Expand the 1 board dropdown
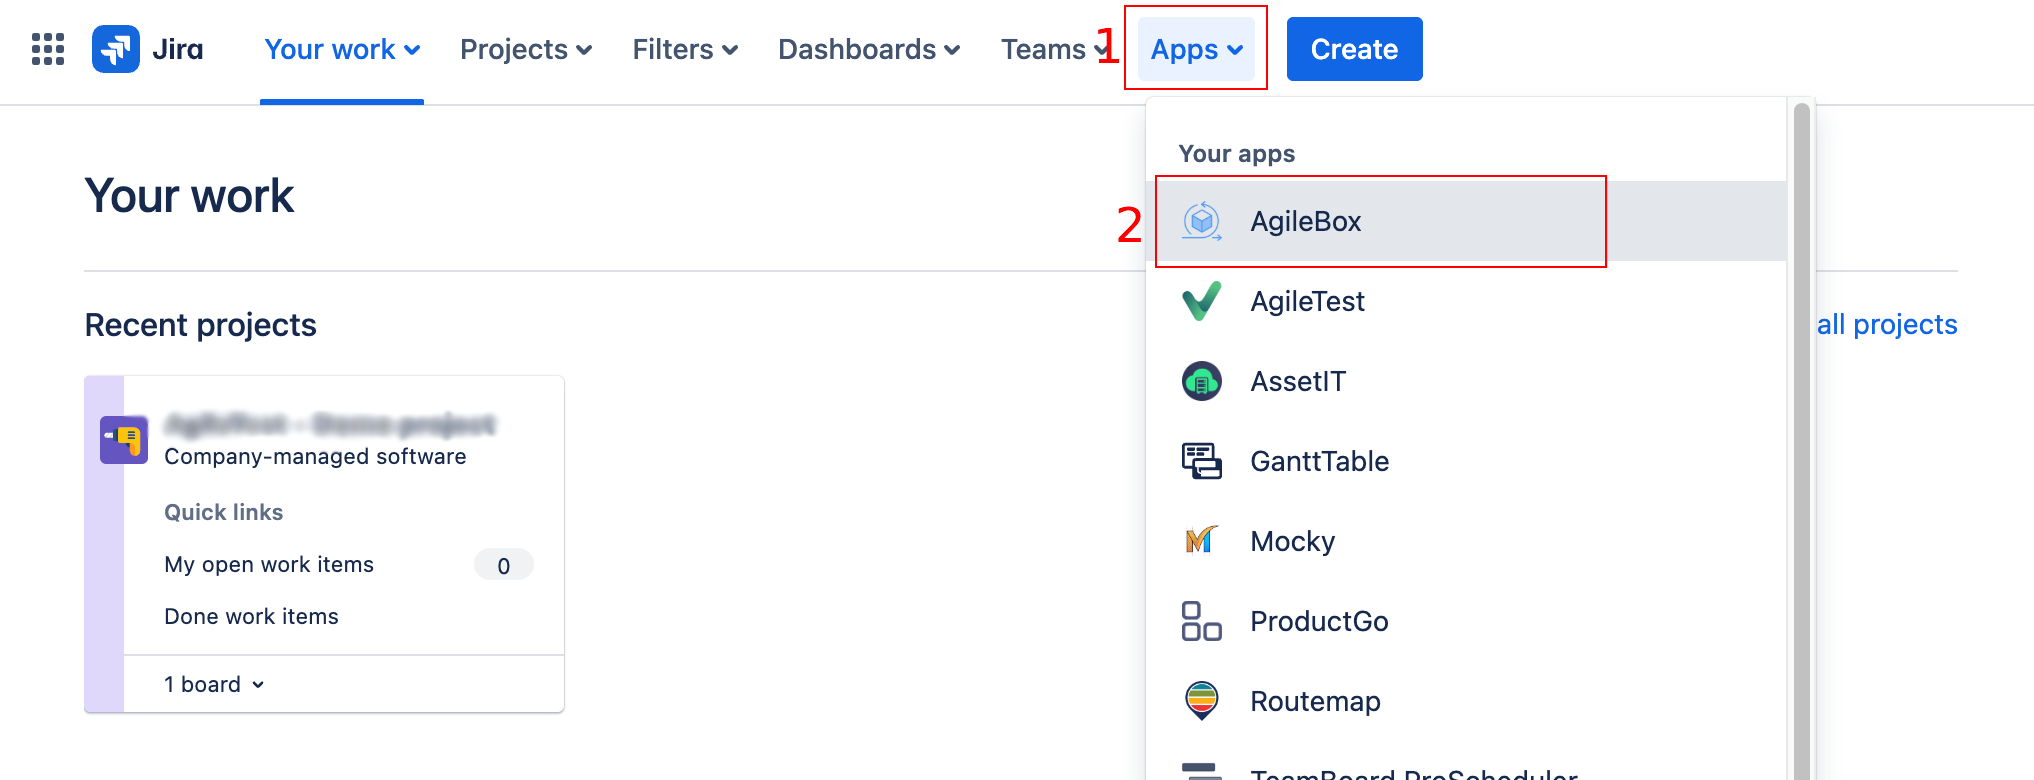The image size is (2034, 780). coord(215,685)
